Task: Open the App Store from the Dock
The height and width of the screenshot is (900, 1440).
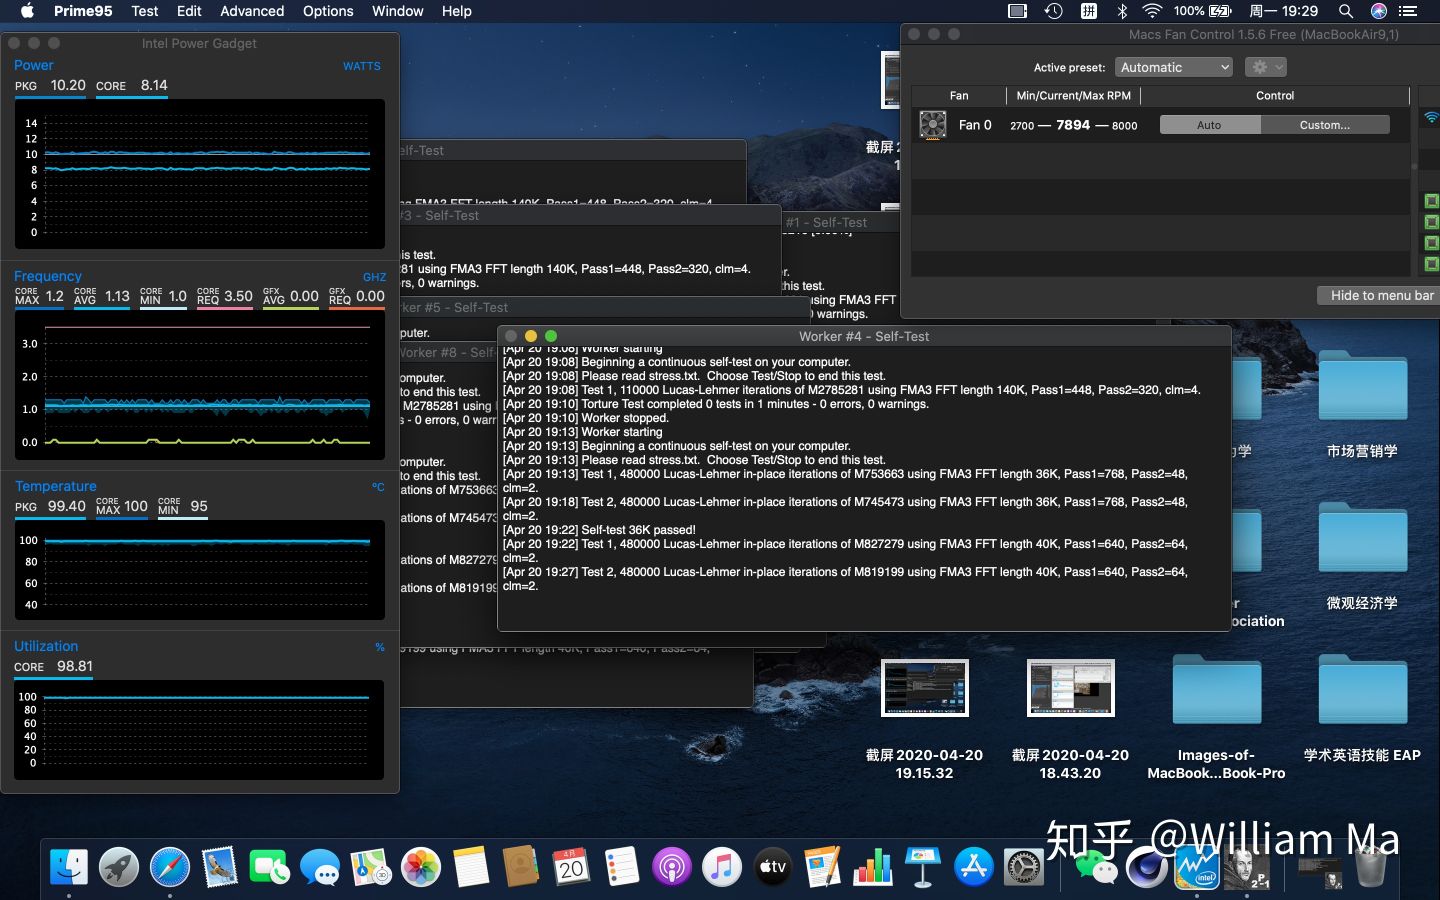Action: pos(974,868)
